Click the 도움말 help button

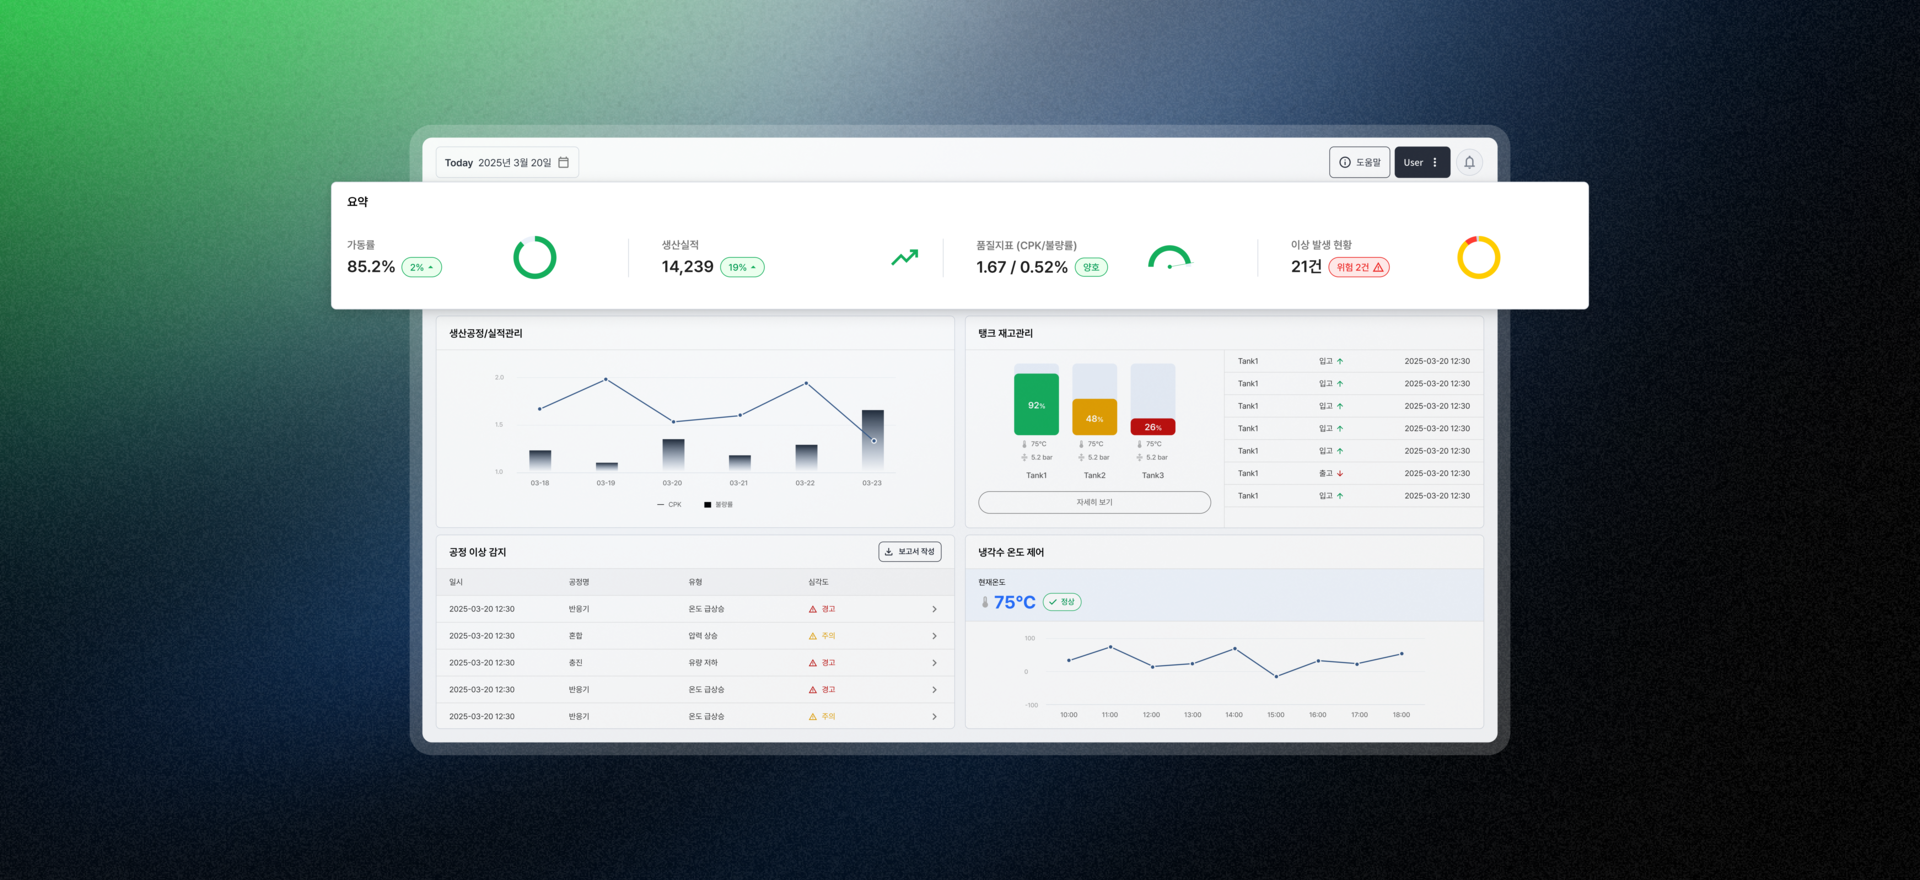1359,162
